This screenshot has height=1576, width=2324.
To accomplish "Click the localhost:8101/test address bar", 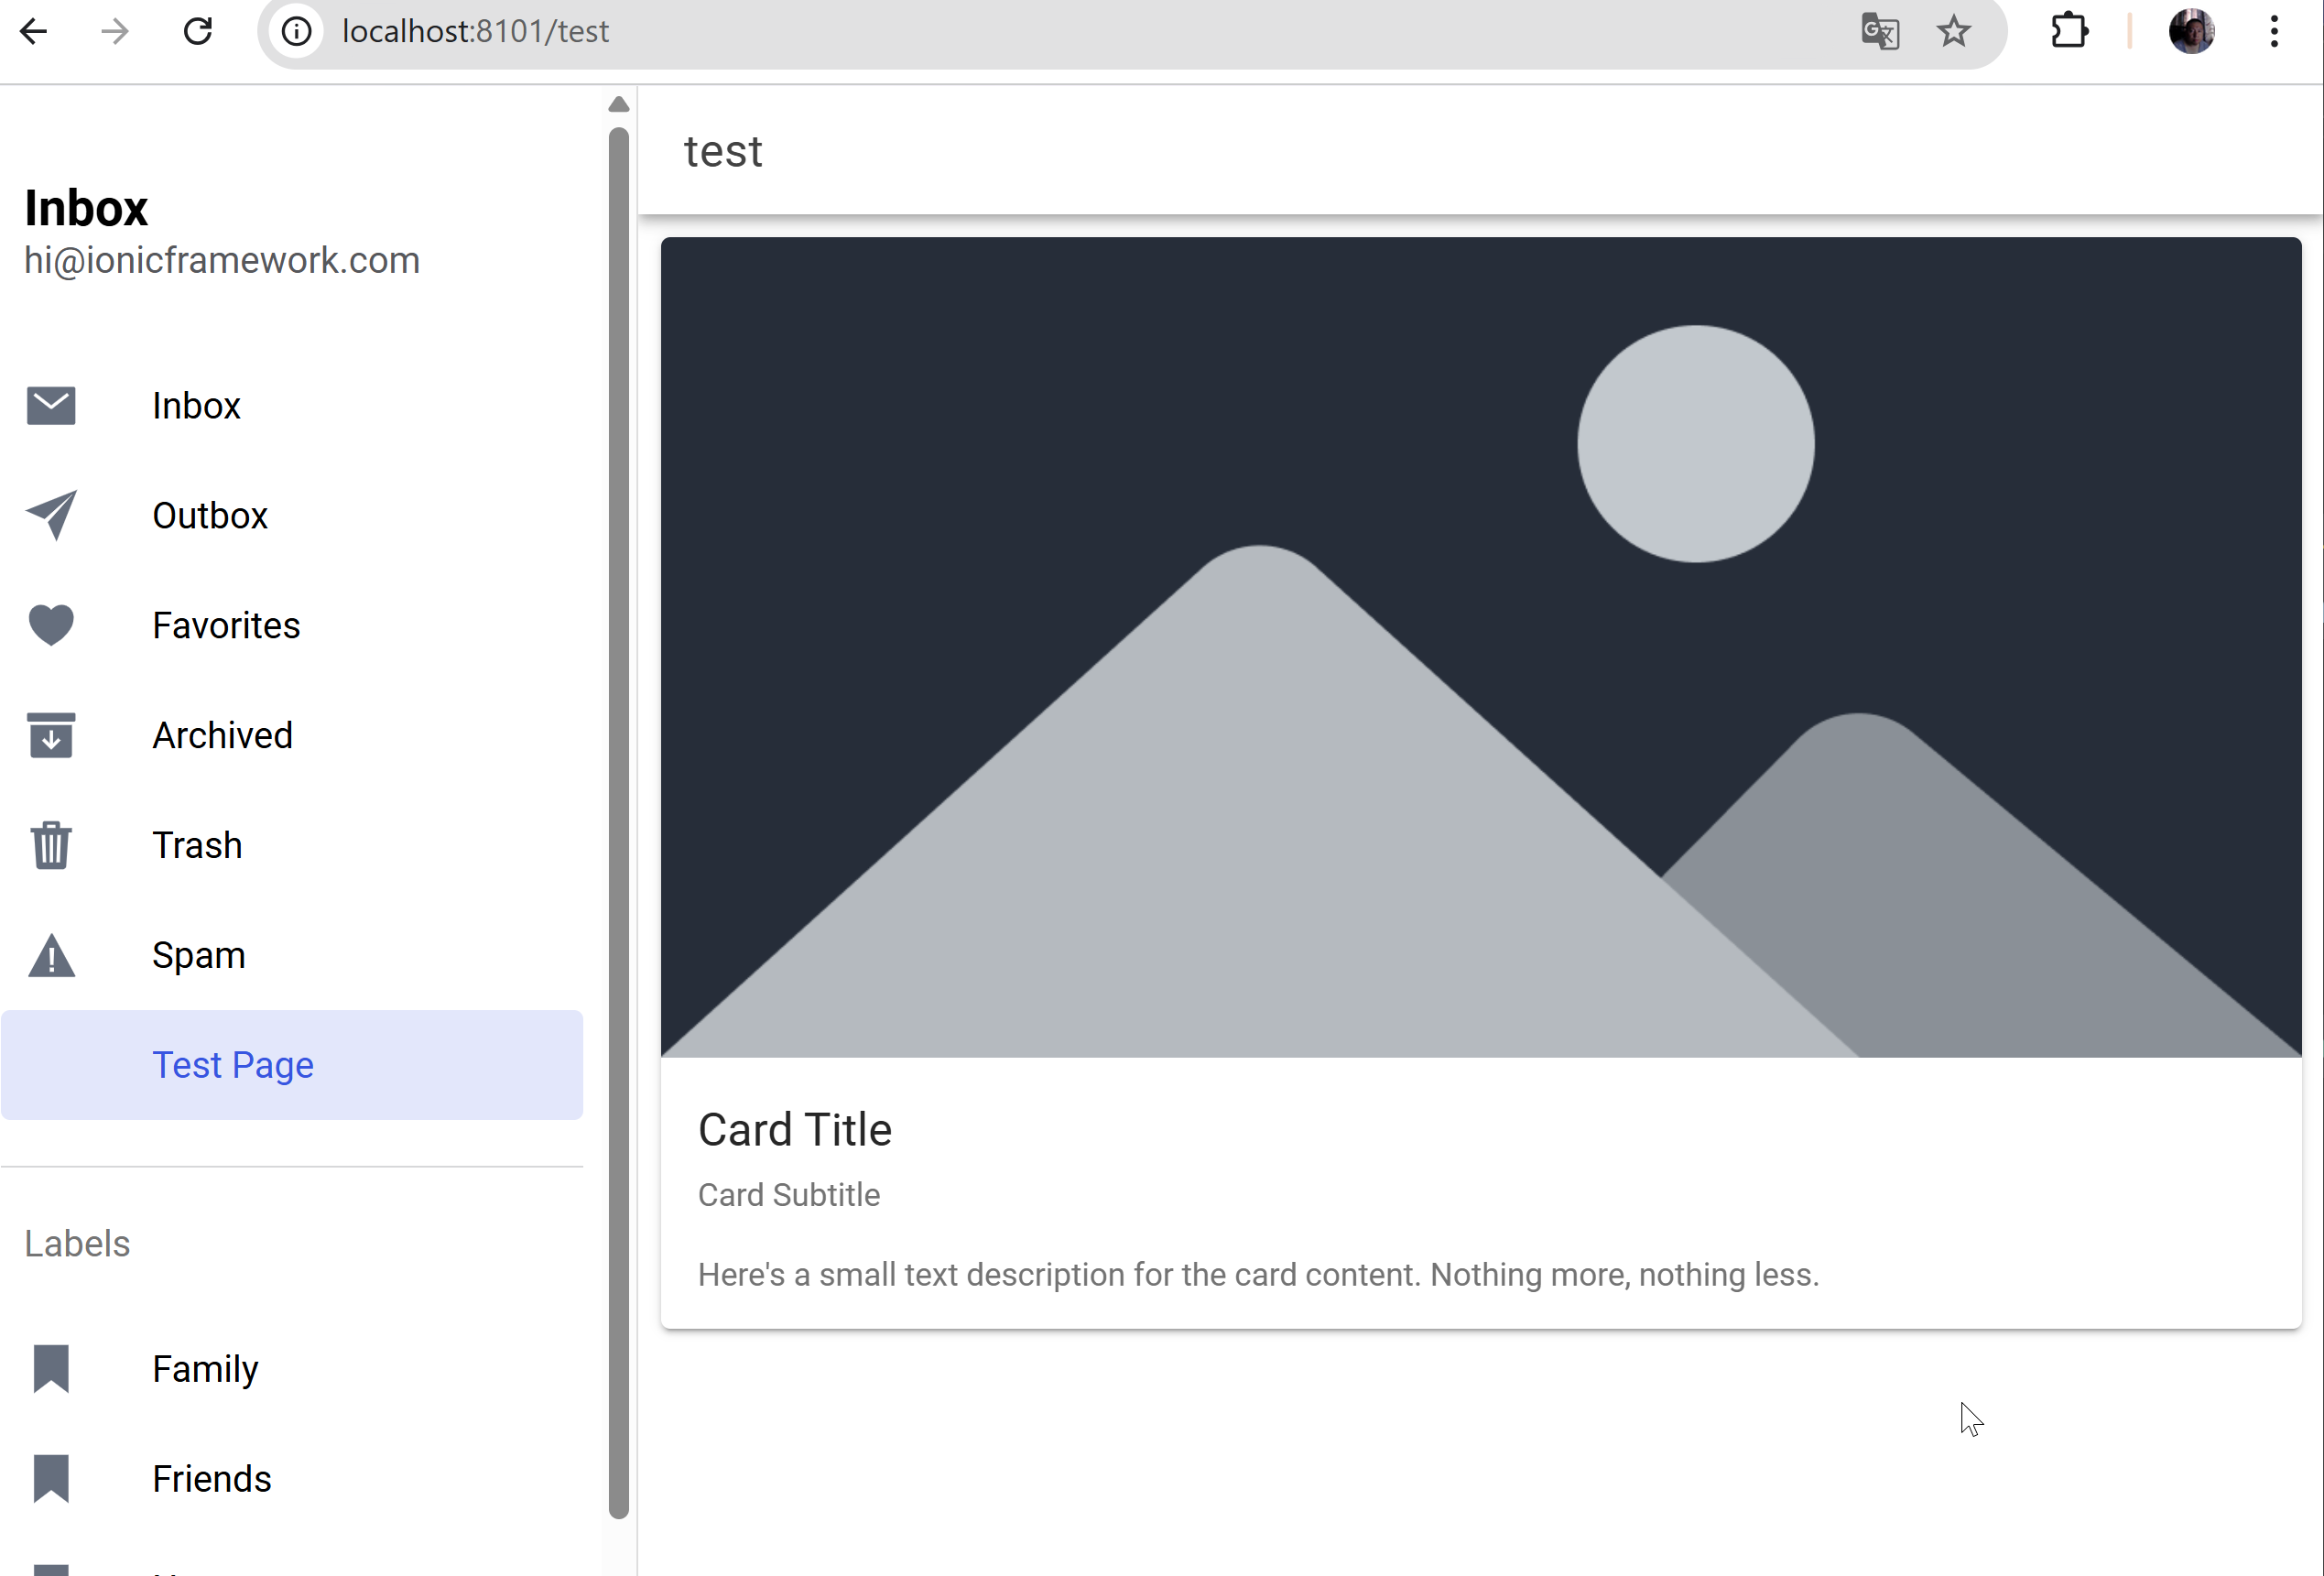I will point(1000,32).
